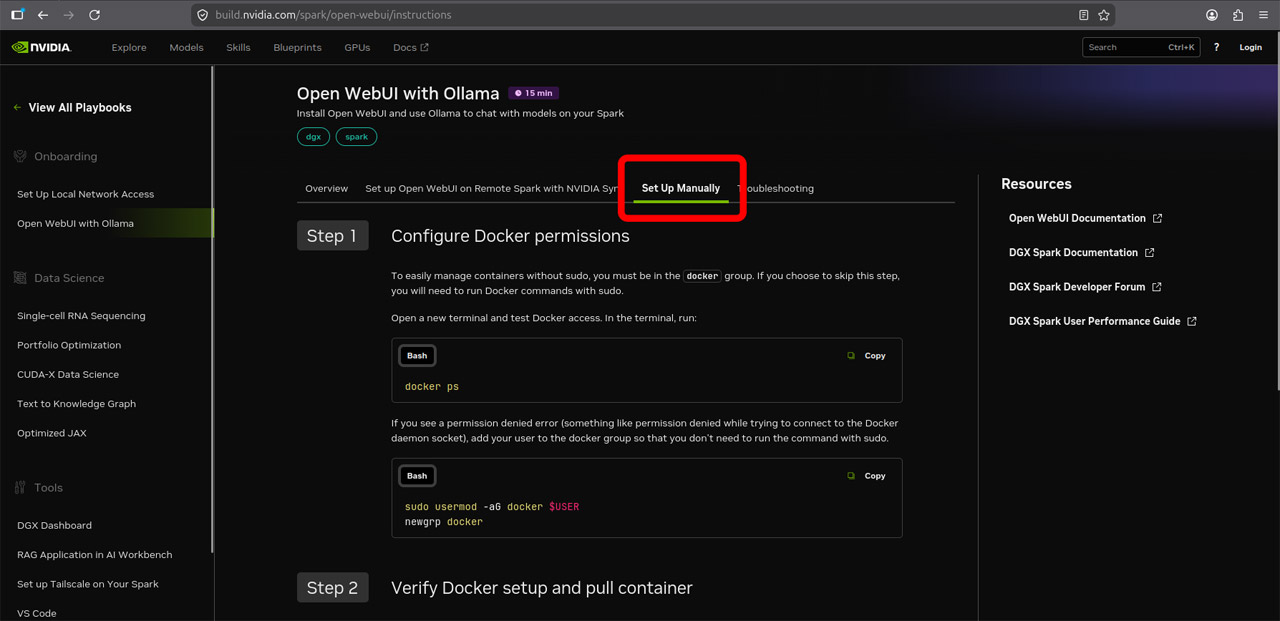1280x621 pixels.
Task: Click the browser forward arrow
Action: [x=68, y=15]
